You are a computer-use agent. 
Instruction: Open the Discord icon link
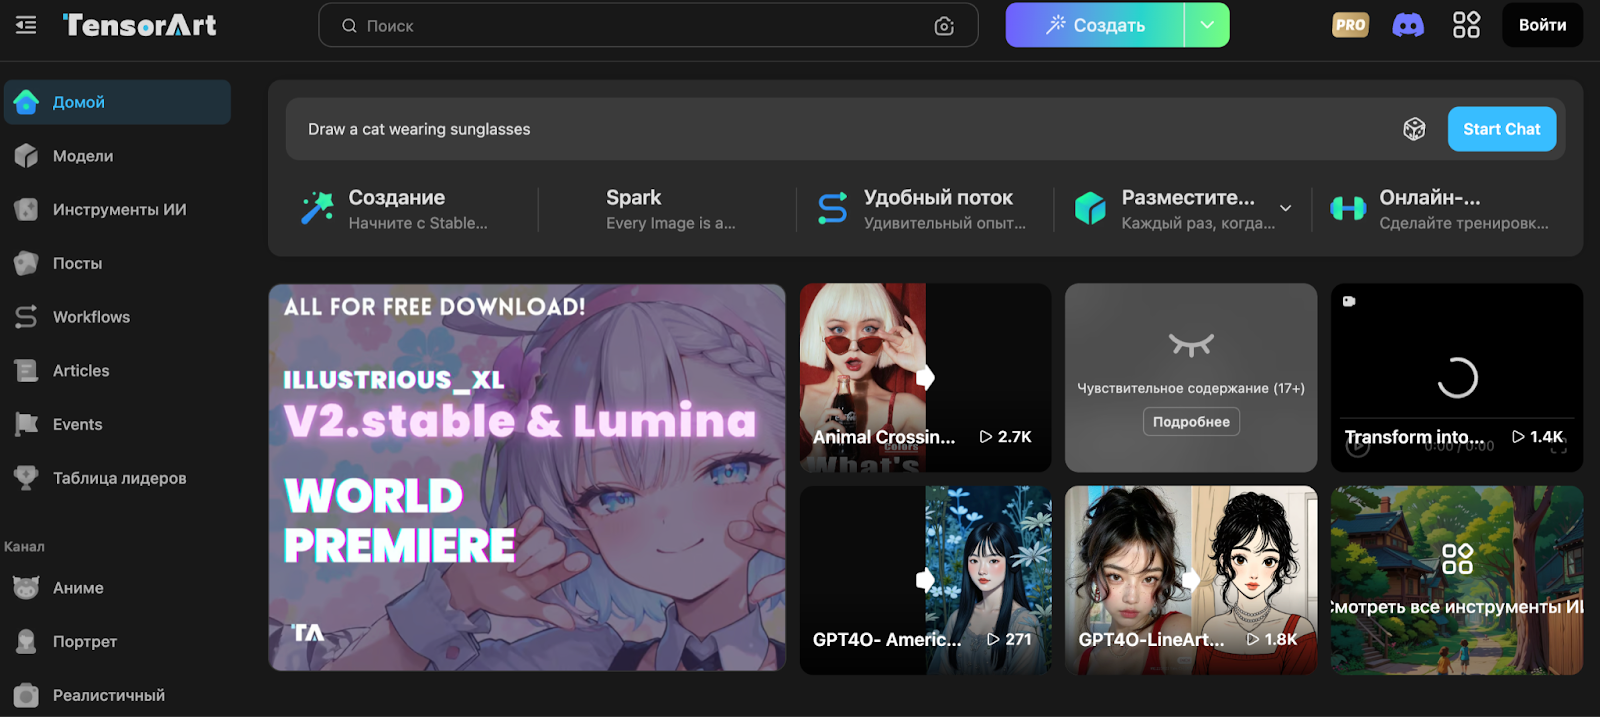(1408, 25)
